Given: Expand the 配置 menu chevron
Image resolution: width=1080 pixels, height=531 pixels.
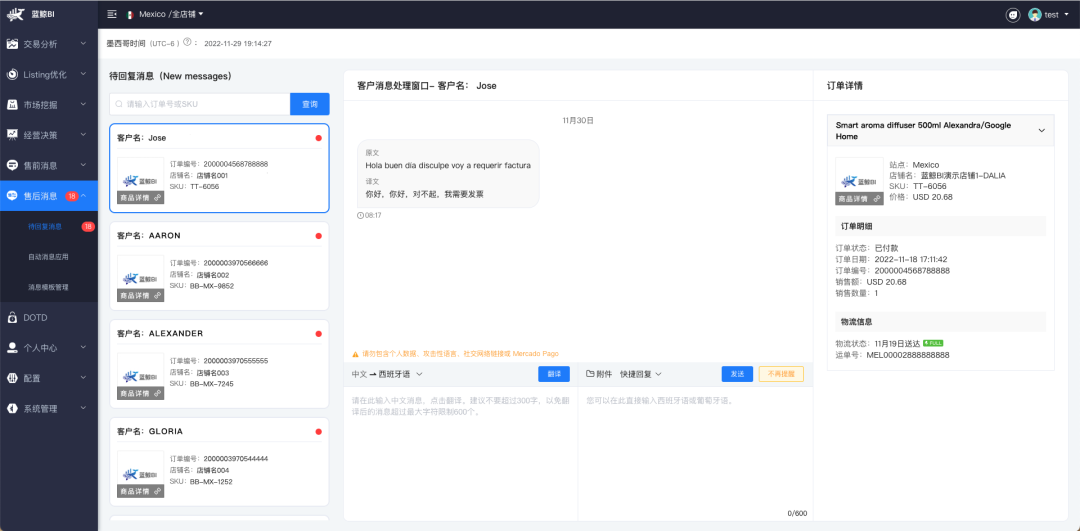Looking at the screenshot, I should [x=83, y=378].
